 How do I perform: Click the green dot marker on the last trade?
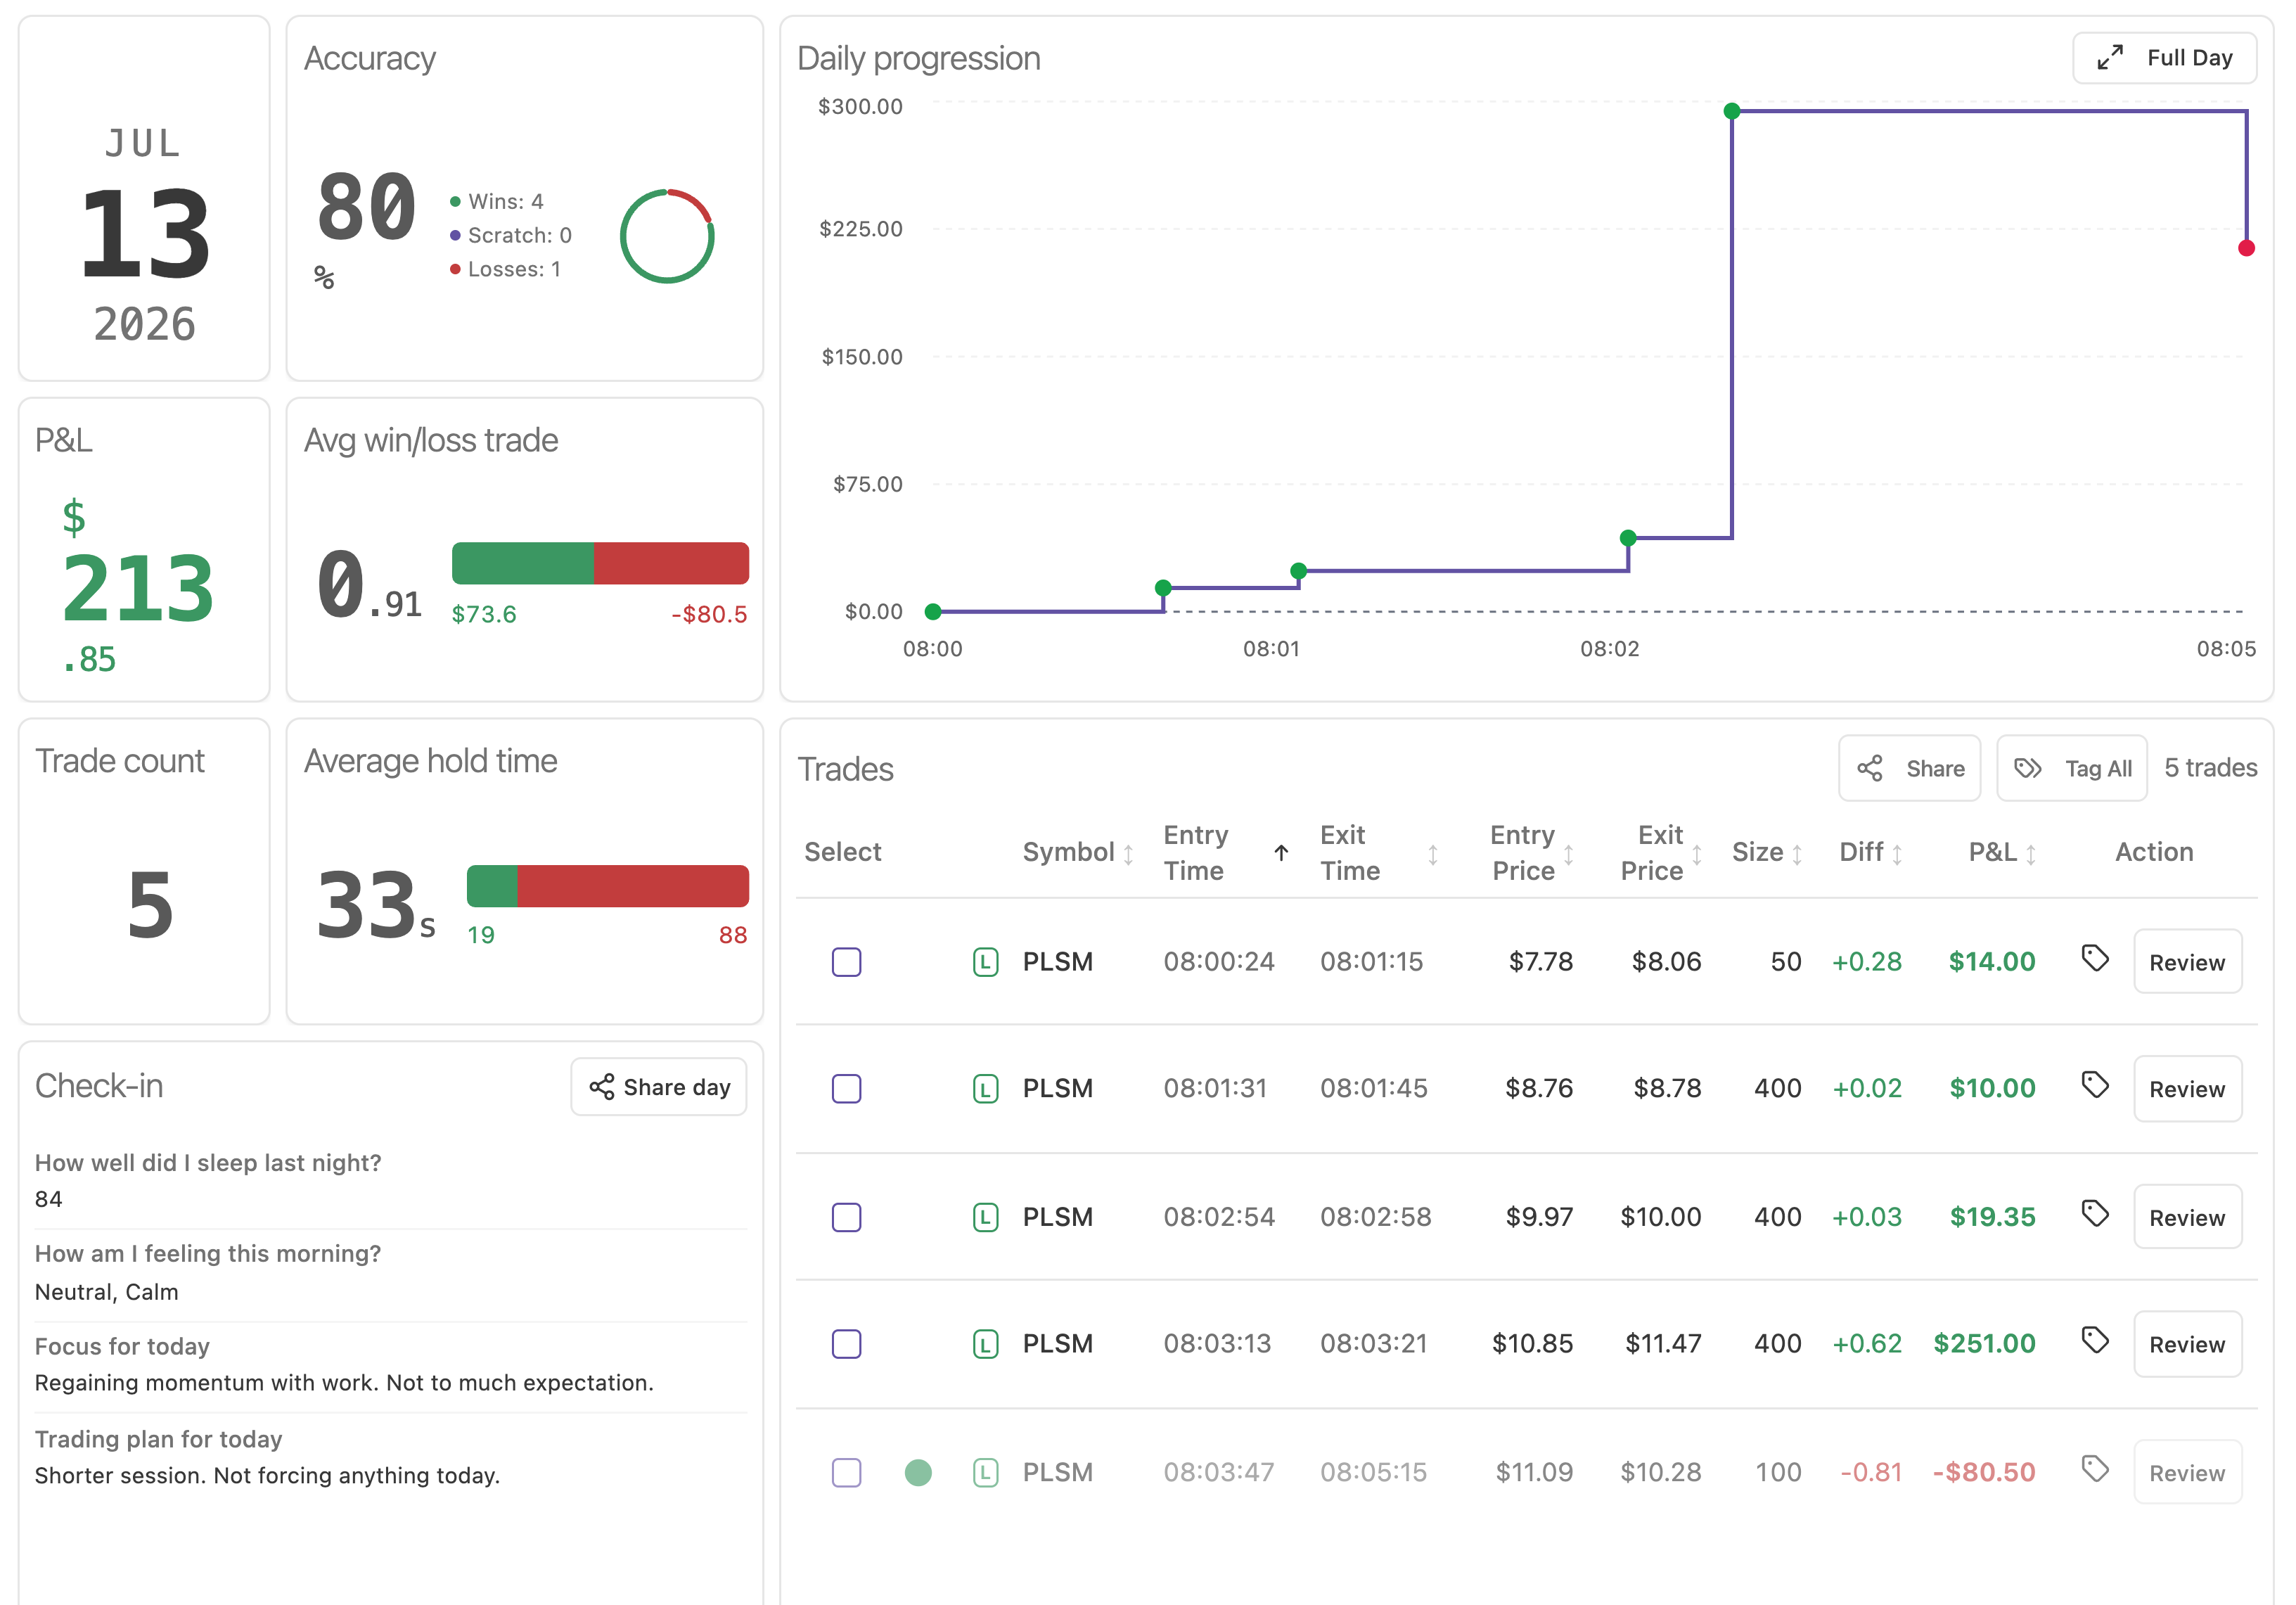(917, 1472)
